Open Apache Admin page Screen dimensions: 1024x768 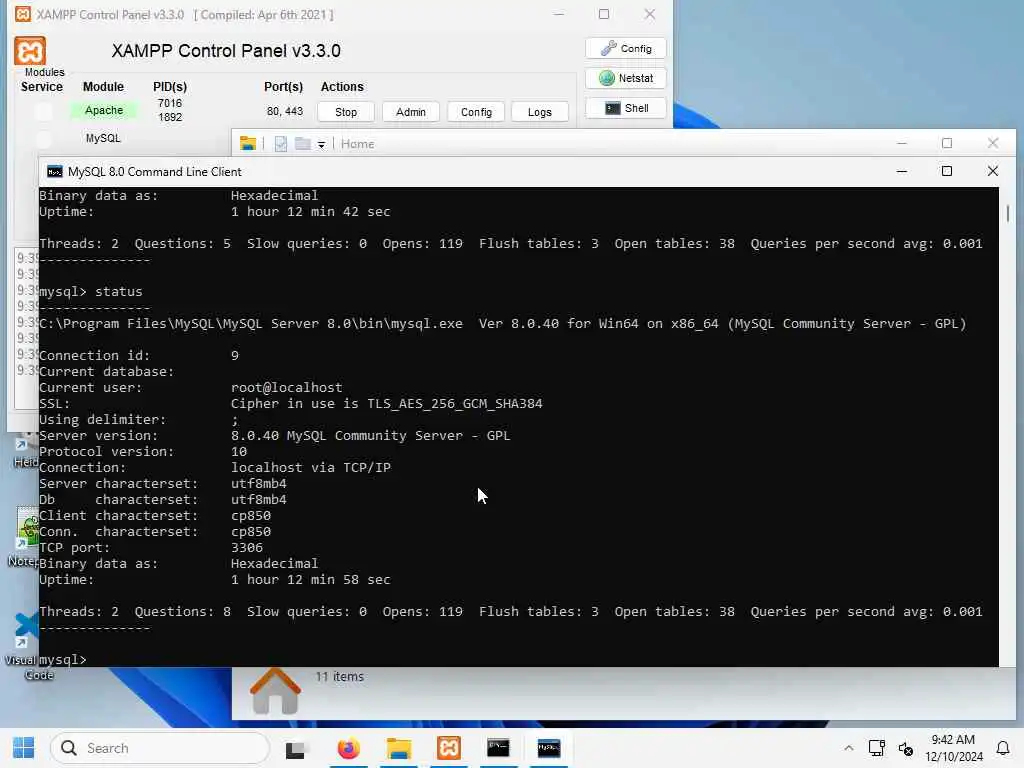pos(410,112)
